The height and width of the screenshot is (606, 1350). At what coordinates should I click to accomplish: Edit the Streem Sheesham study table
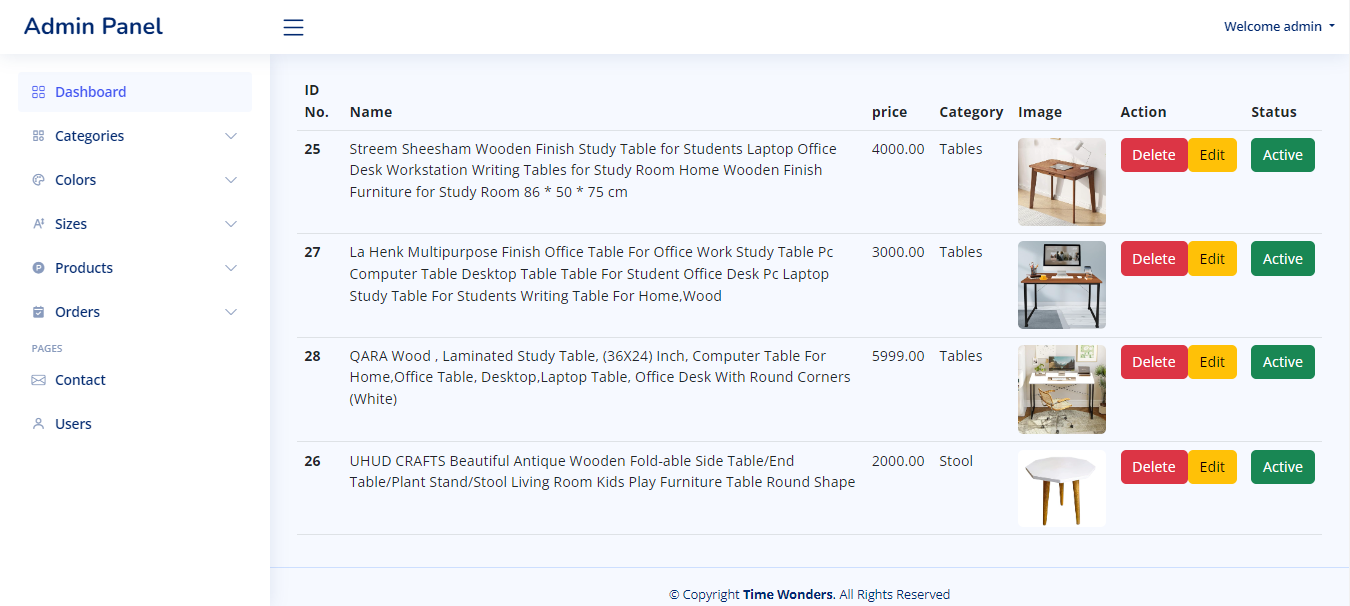(1212, 155)
